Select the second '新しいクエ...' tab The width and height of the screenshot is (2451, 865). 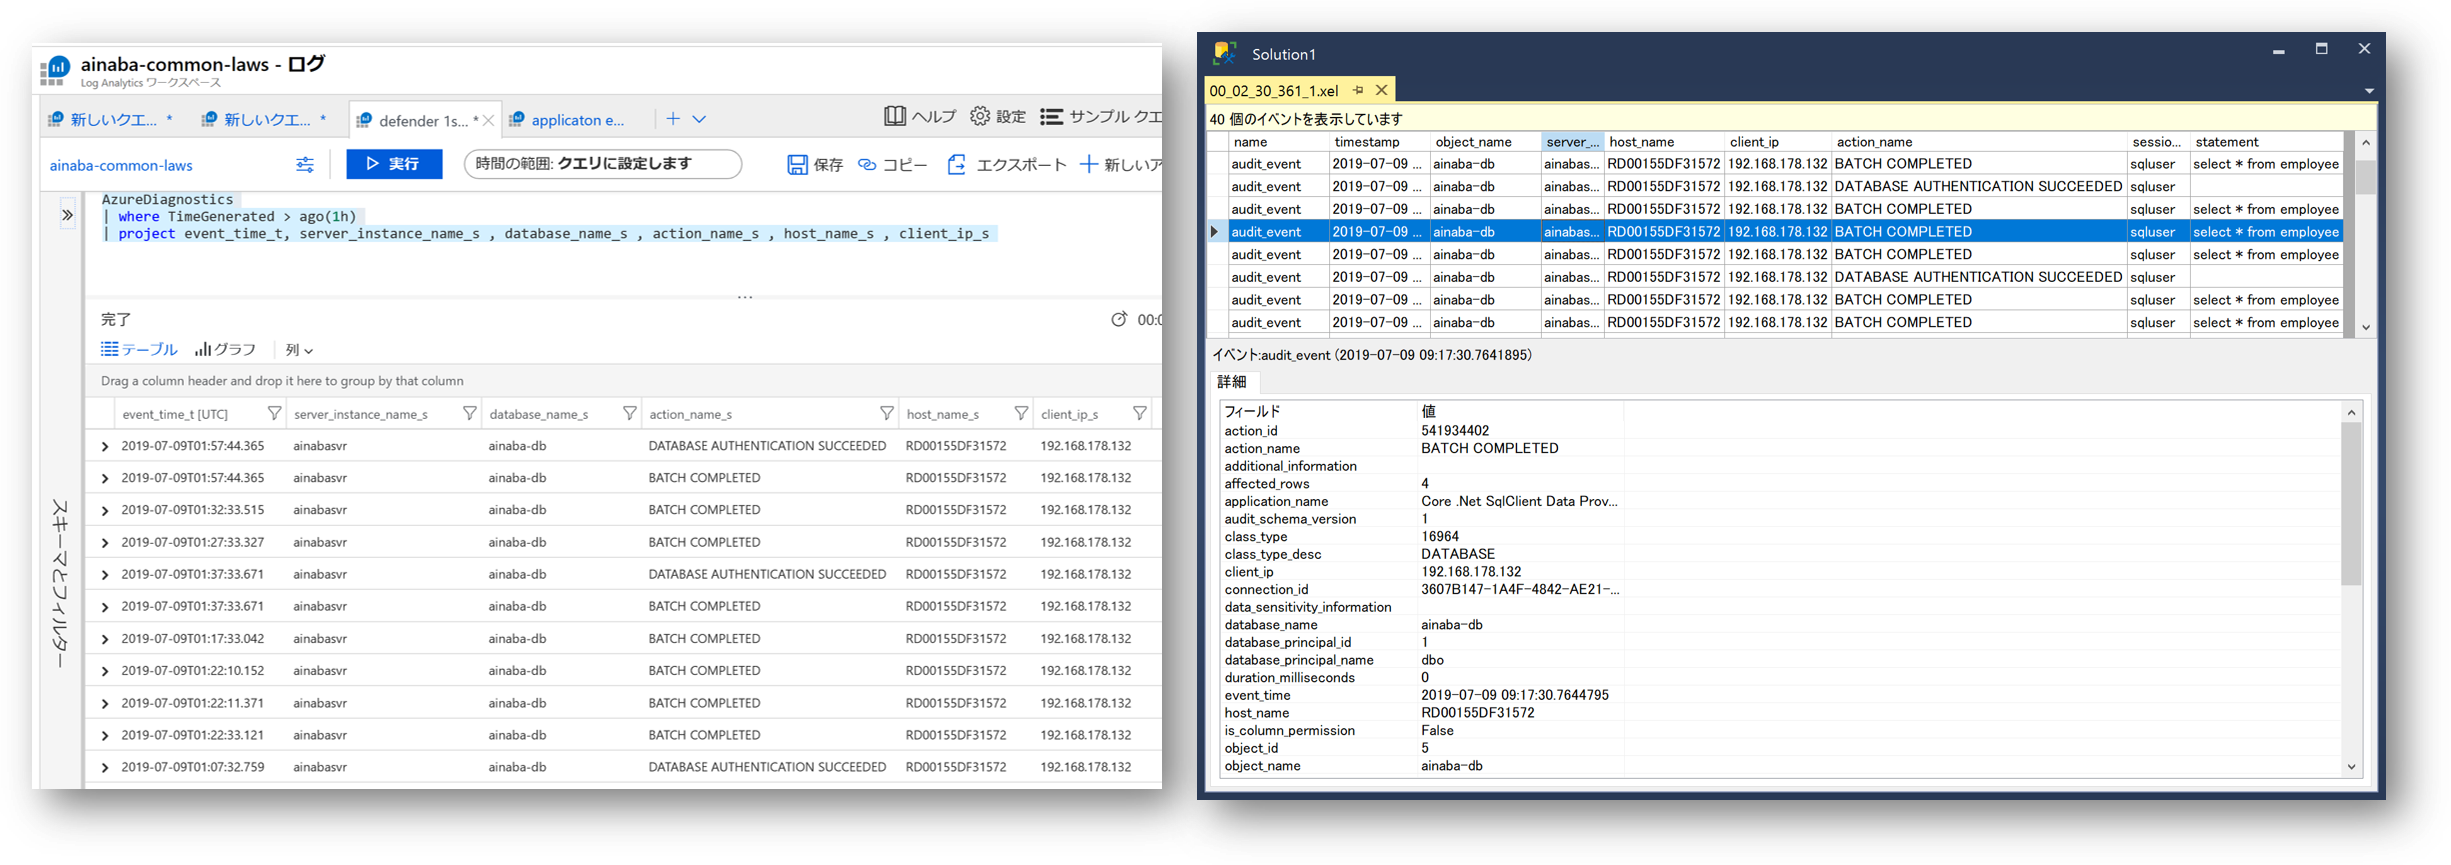(264, 120)
